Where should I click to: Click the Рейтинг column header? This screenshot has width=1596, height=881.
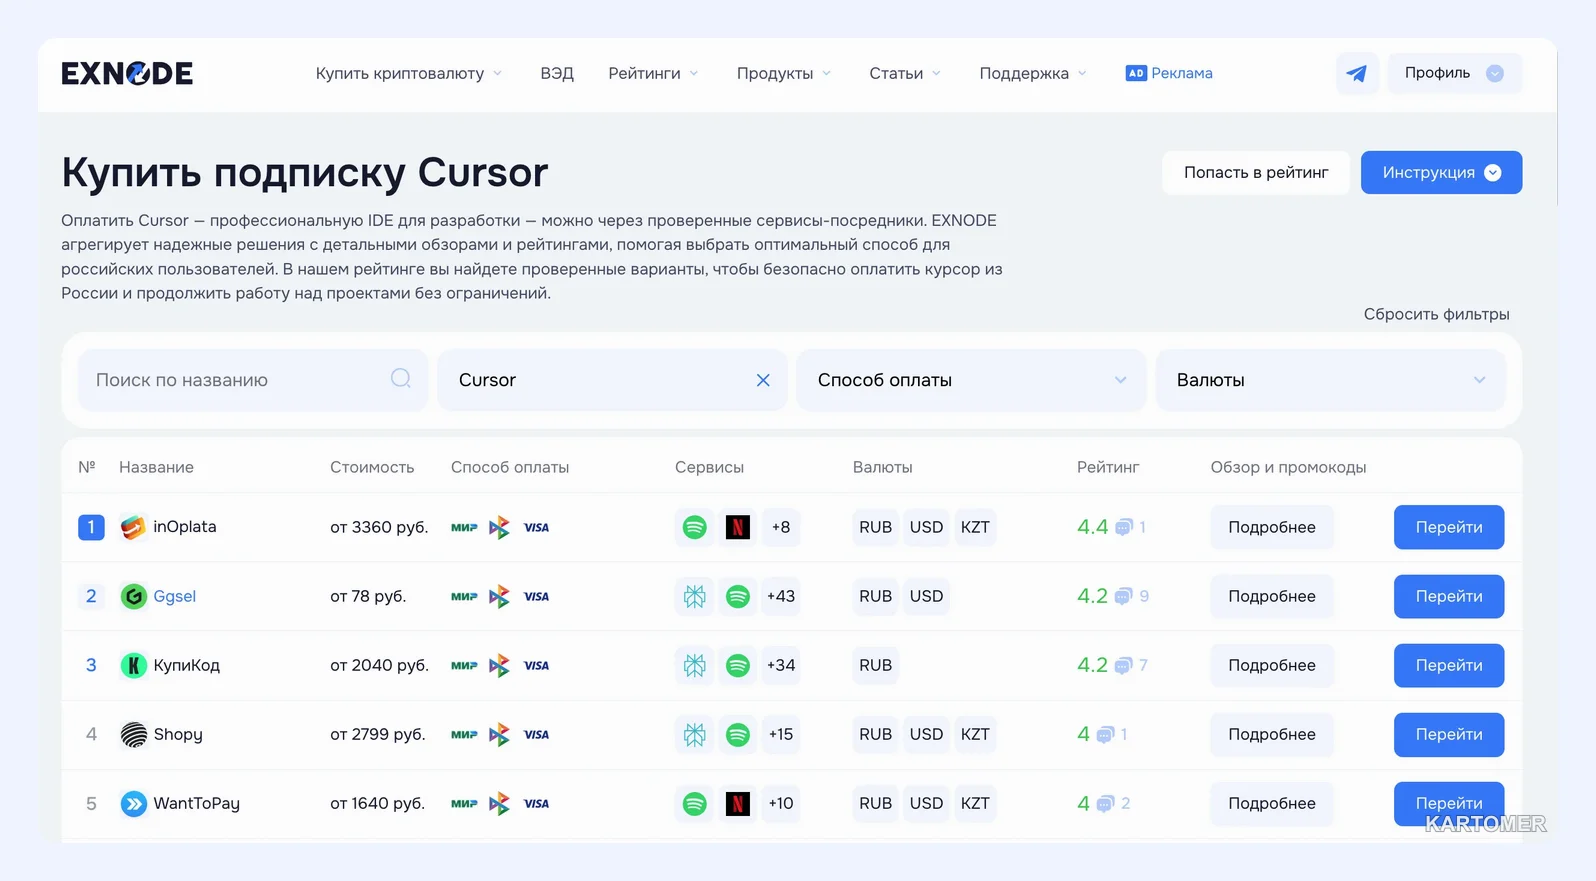[1108, 467]
